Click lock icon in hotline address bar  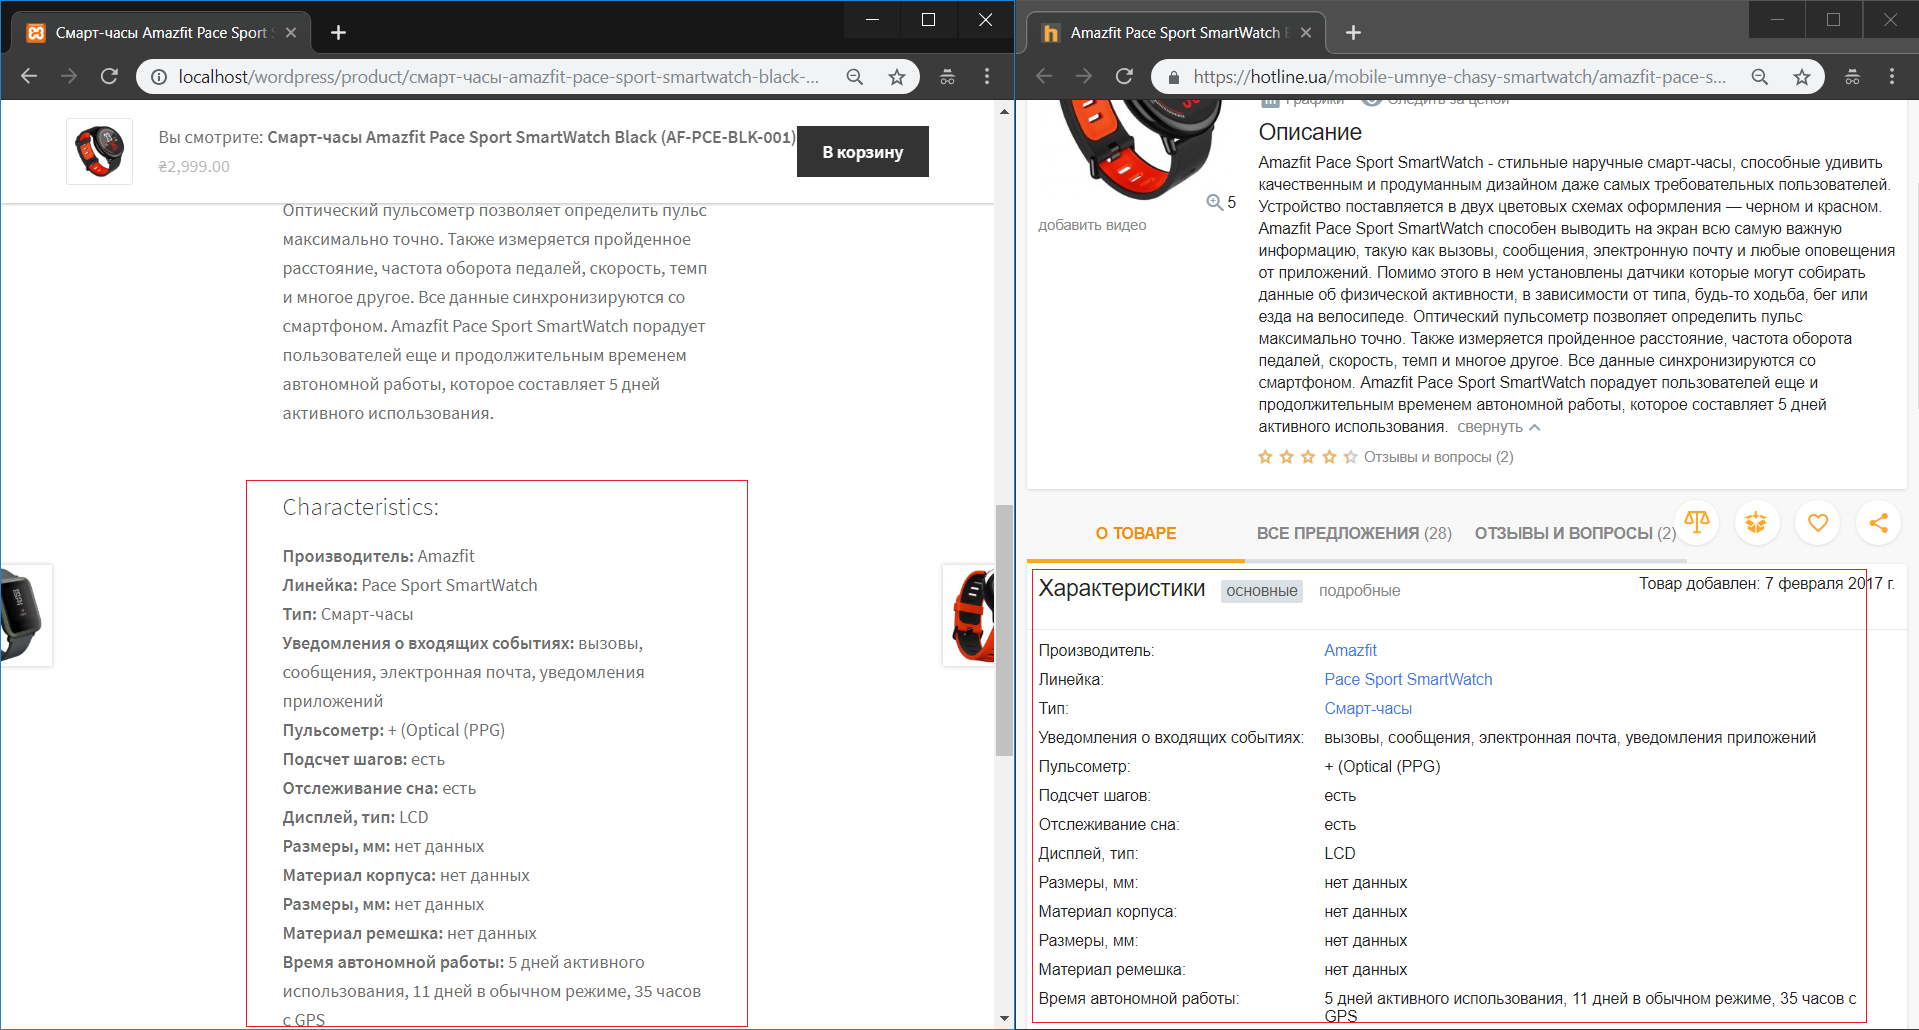pos(1174,77)
